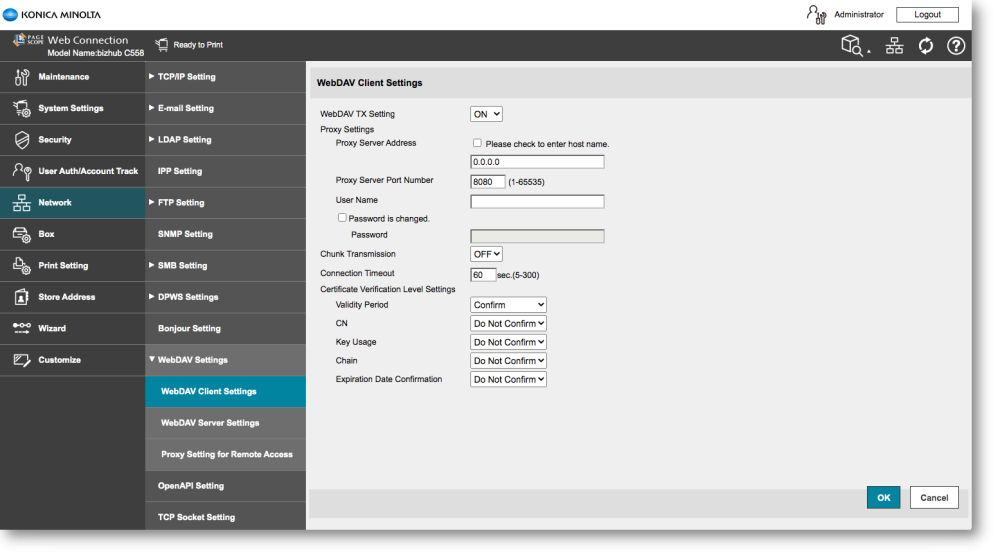Open the IPP Setting menu item
This screenshot has height=558, width=1000.
[x=225, y=171]
